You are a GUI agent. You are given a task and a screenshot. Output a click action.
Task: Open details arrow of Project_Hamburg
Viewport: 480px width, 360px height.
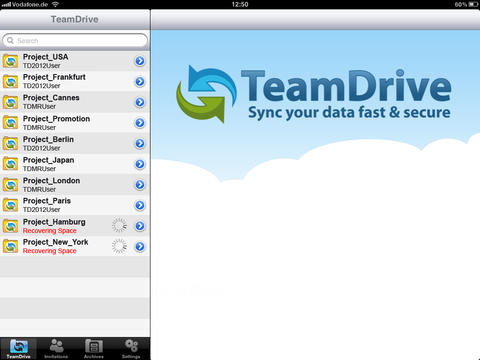point(140,226)
